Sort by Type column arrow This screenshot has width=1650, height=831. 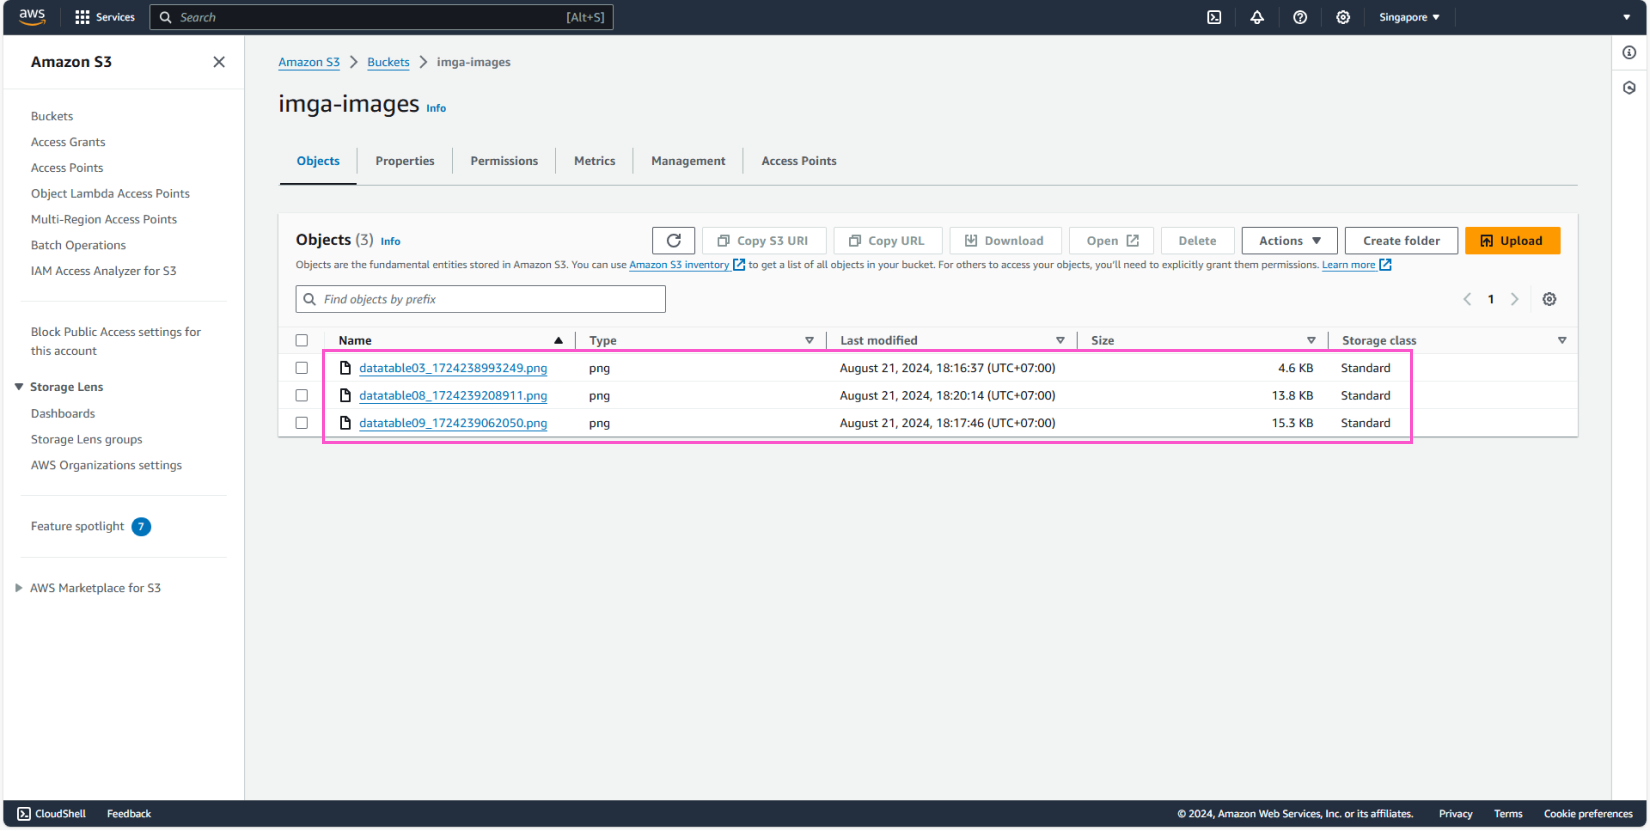[809, 341]
